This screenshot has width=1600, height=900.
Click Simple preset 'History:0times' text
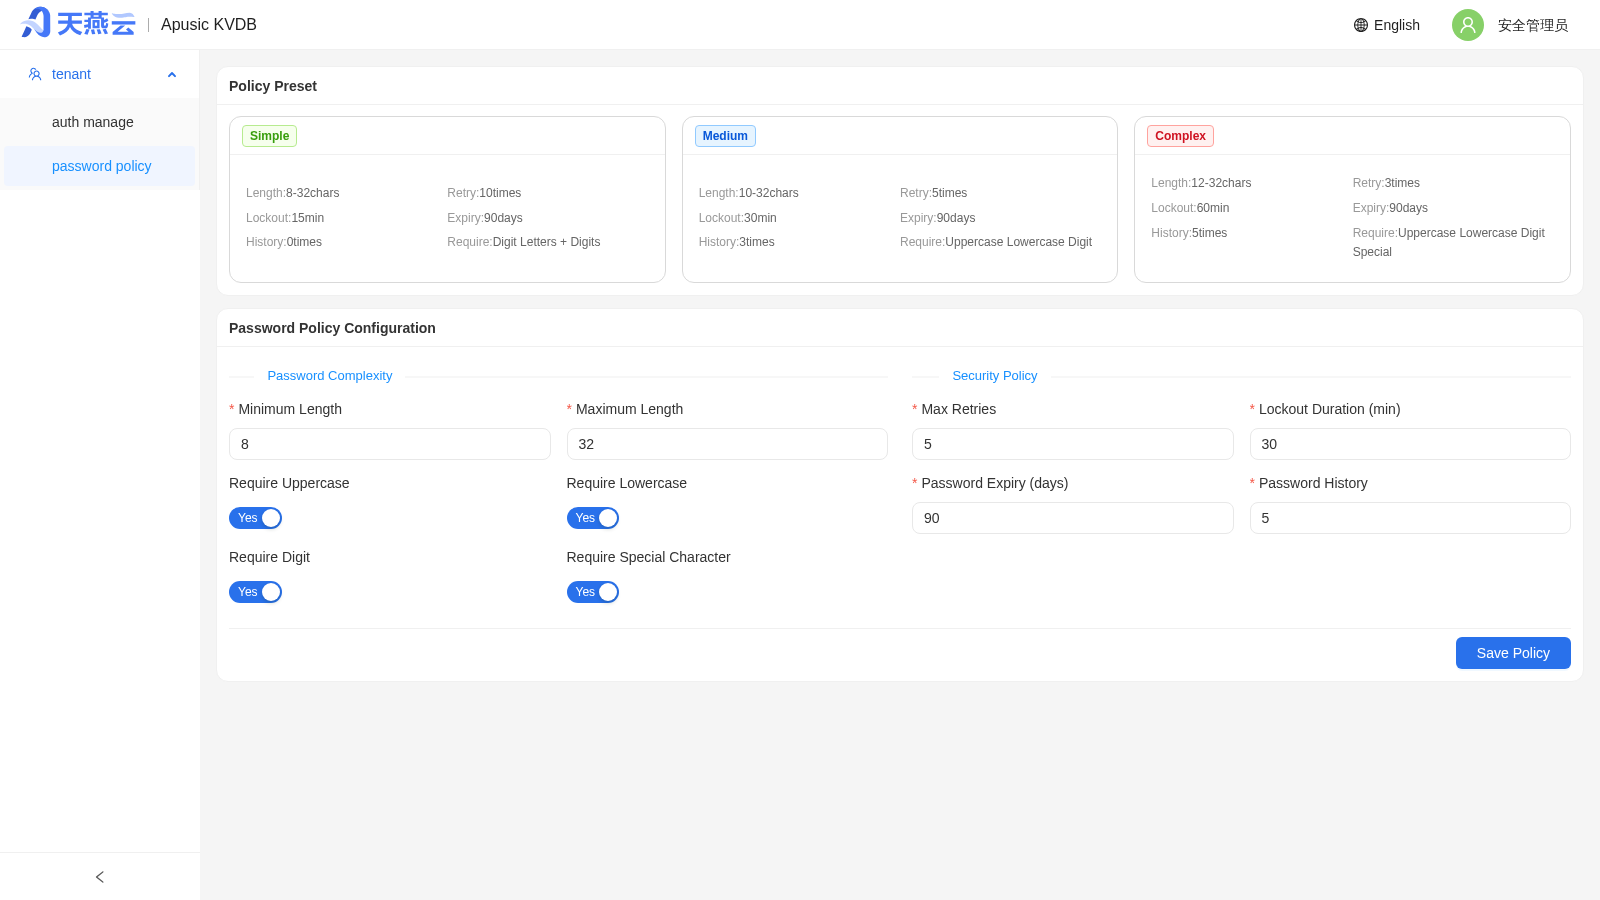[x=284, y=242]
